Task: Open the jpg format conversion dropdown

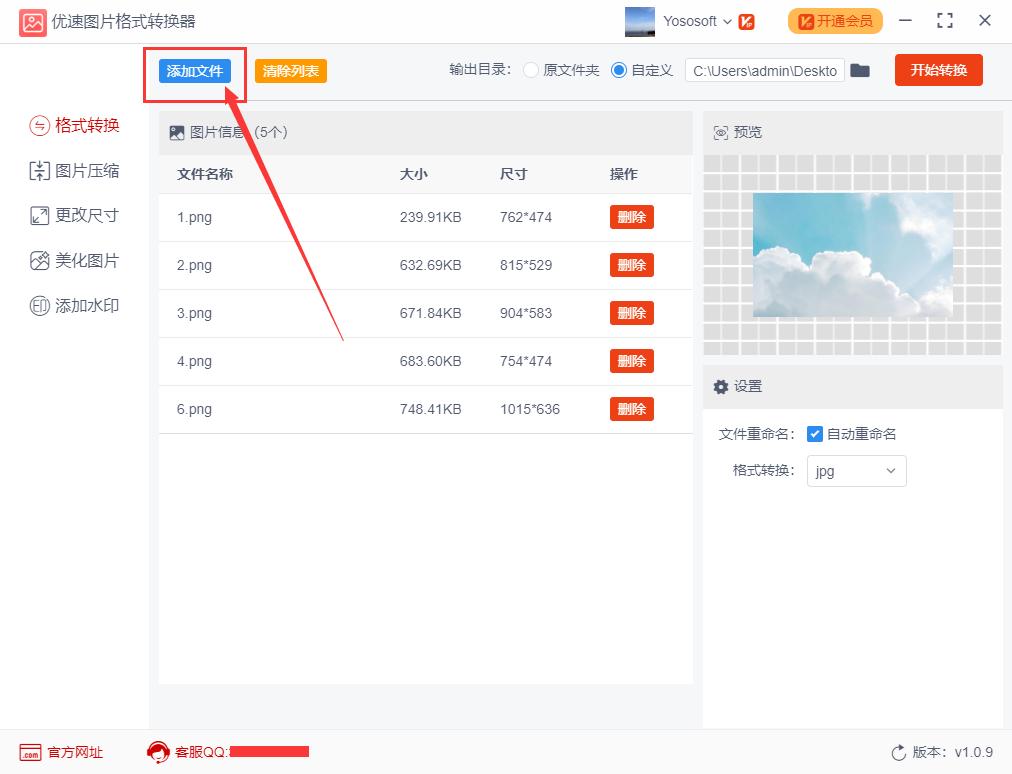Action: pyautogui.click(x=856, y=471)
